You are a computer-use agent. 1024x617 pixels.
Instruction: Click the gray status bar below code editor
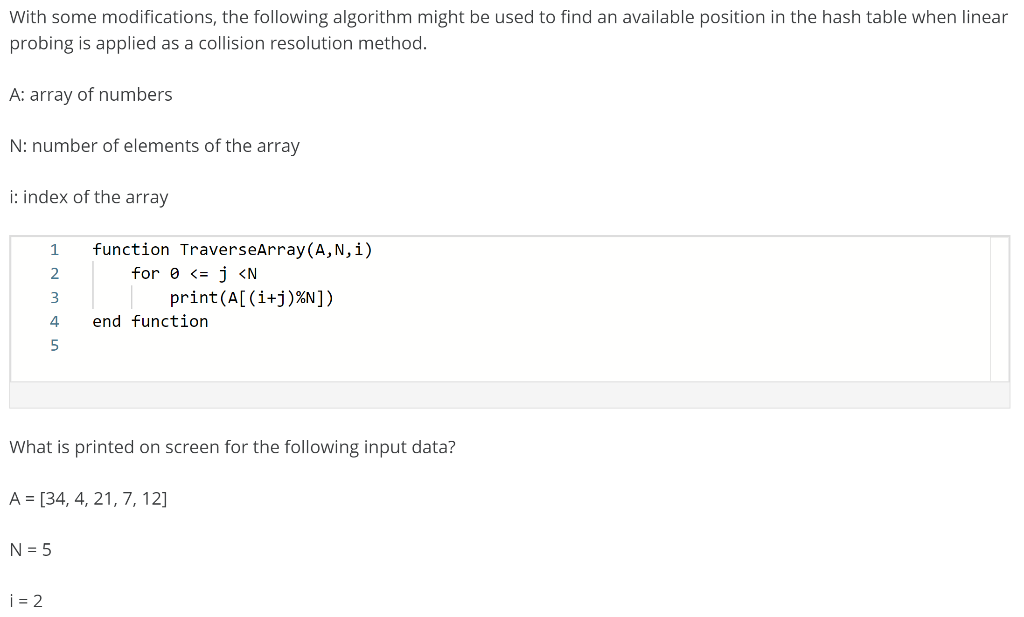coord(509,395)
